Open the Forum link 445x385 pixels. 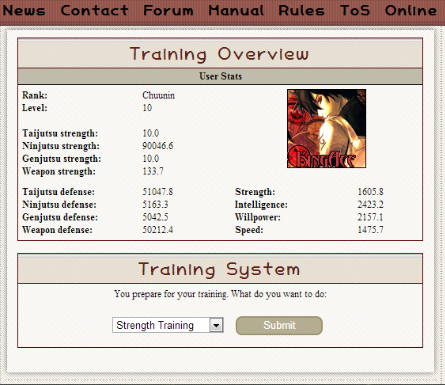(168, 11)
